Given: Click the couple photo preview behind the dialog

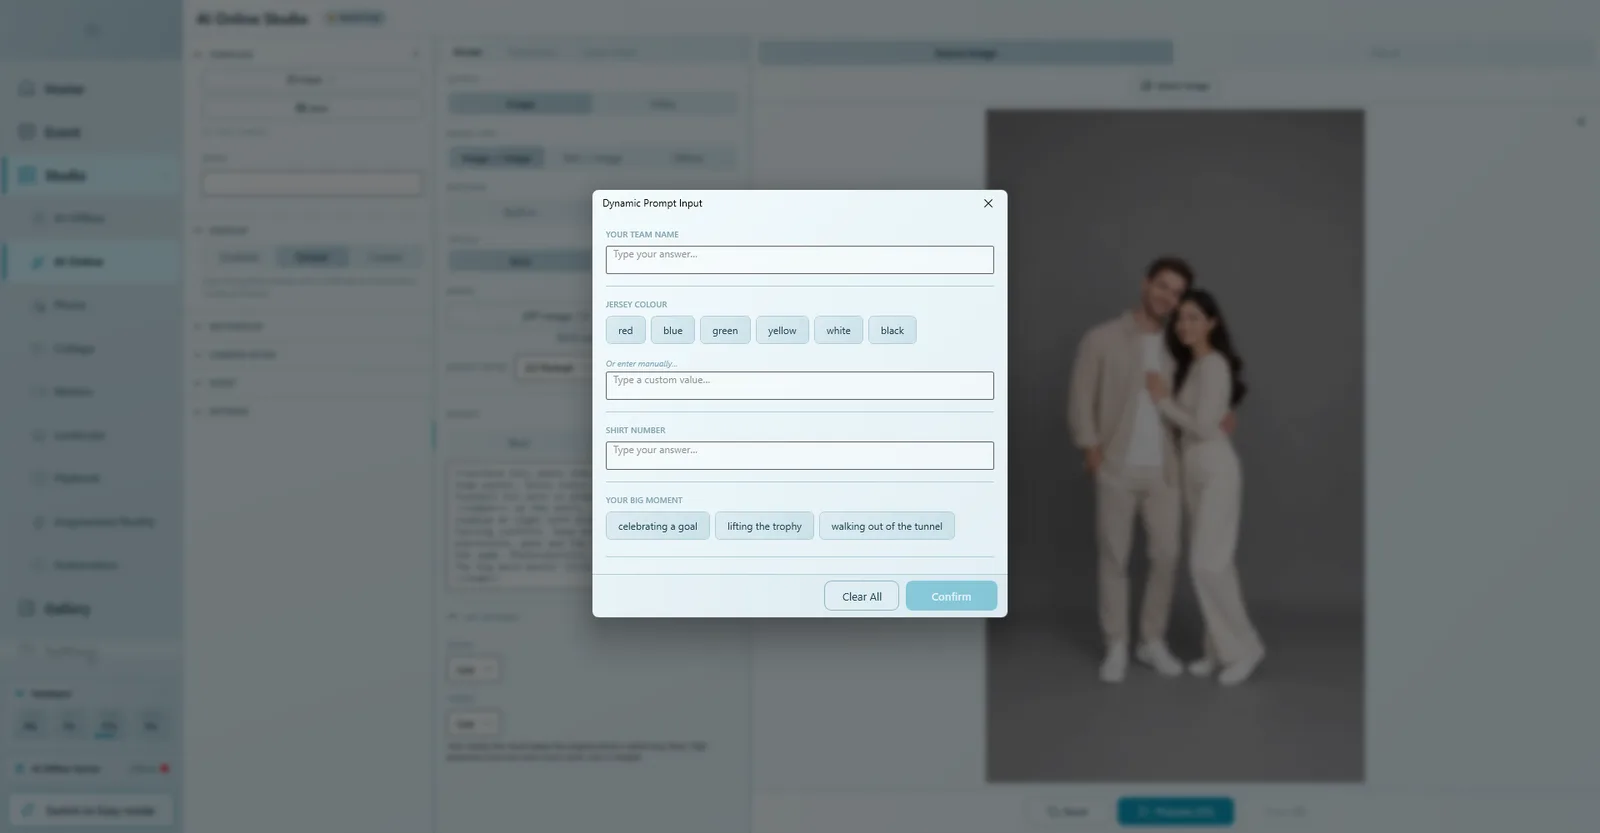Looking at the screenshot, I should point(1175,446).
